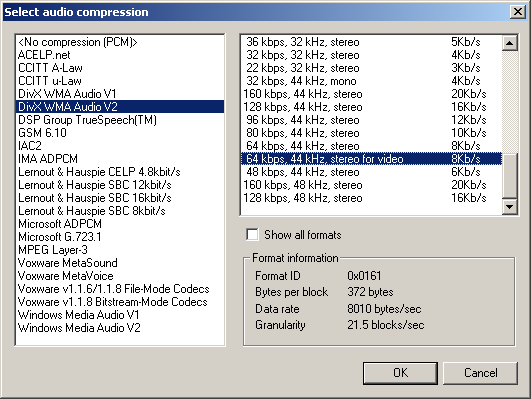
Task: Select GSM 6.10 codec
Action: (x=120, y=133)
